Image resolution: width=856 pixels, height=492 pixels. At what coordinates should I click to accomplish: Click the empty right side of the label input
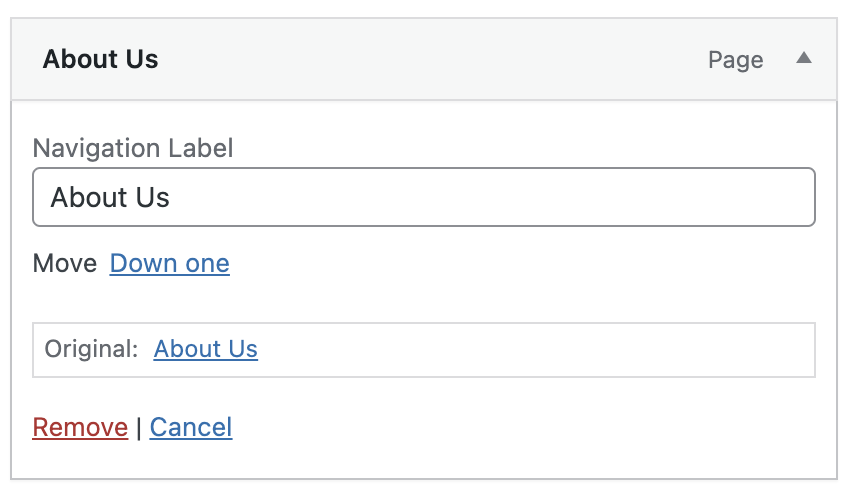[x=650, y=197]
